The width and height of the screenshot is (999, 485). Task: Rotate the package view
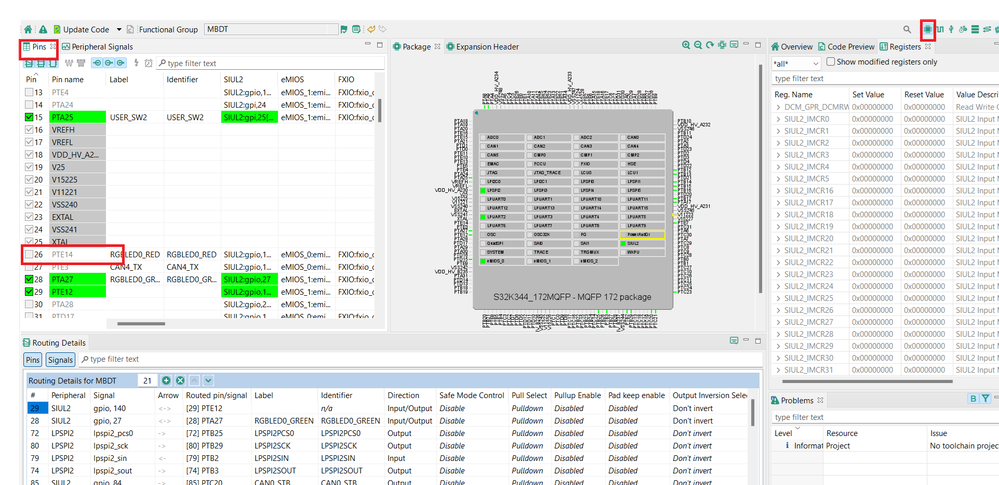[710, 45]
